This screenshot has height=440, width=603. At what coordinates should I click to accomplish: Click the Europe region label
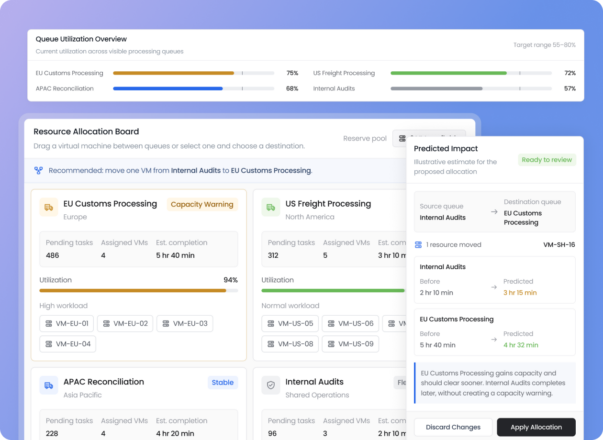[x=75, y=217]
